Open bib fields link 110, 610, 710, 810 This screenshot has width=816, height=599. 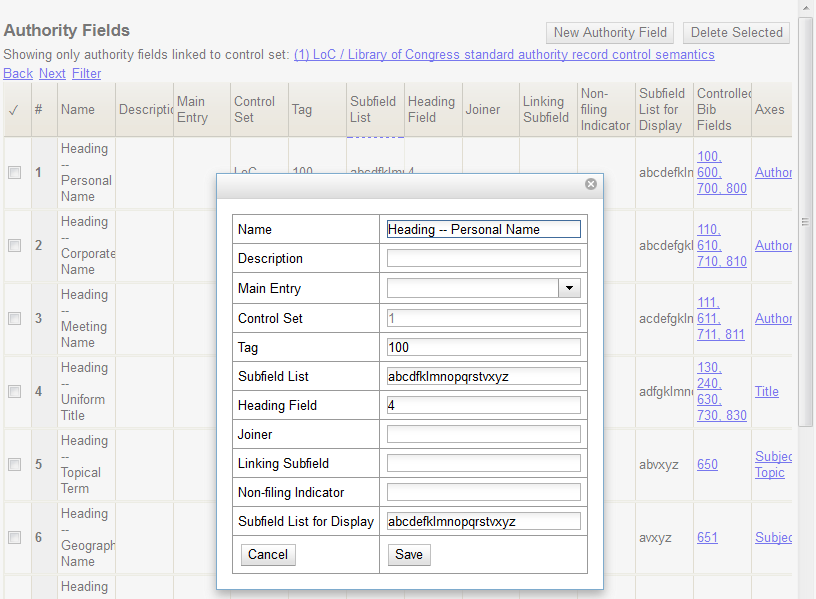tap(722, 245)
